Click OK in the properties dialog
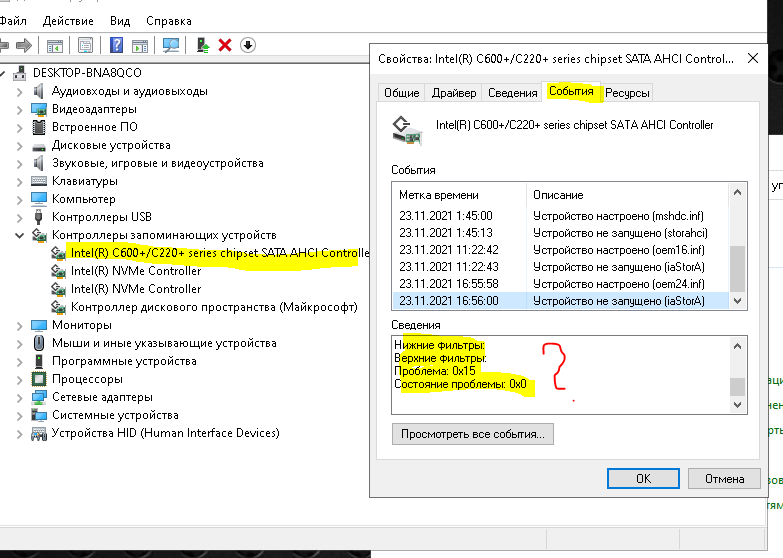The height and width of the screenshot is (558, 783). 643,479
